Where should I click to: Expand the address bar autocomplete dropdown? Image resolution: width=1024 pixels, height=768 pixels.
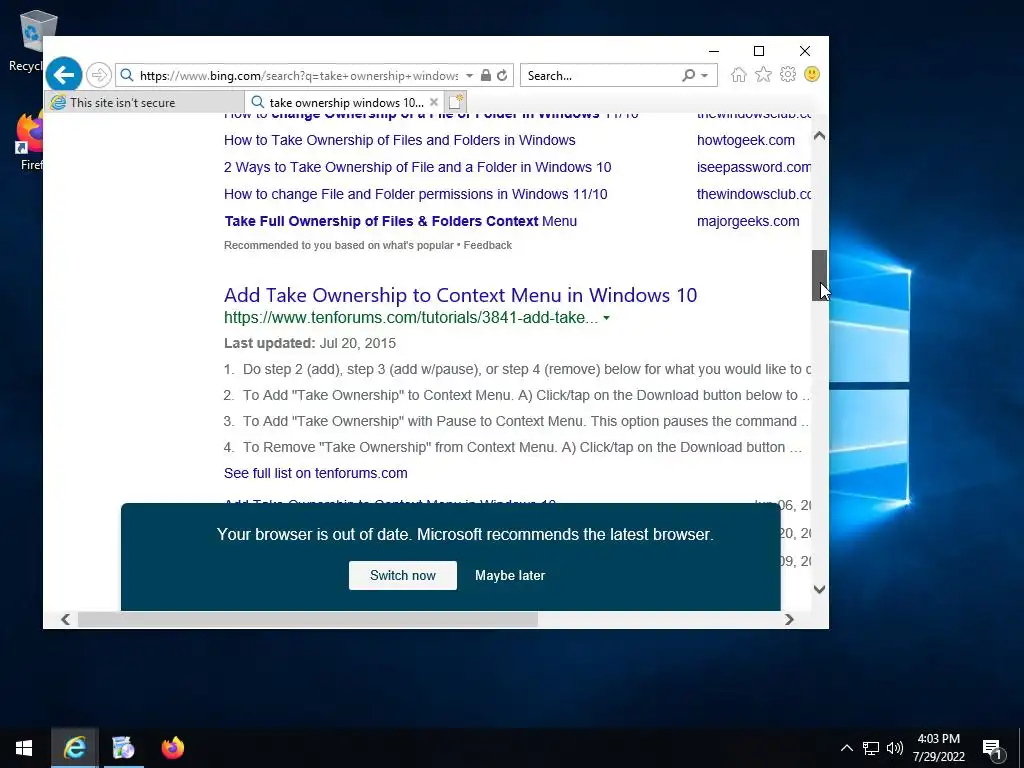point(470,75)
